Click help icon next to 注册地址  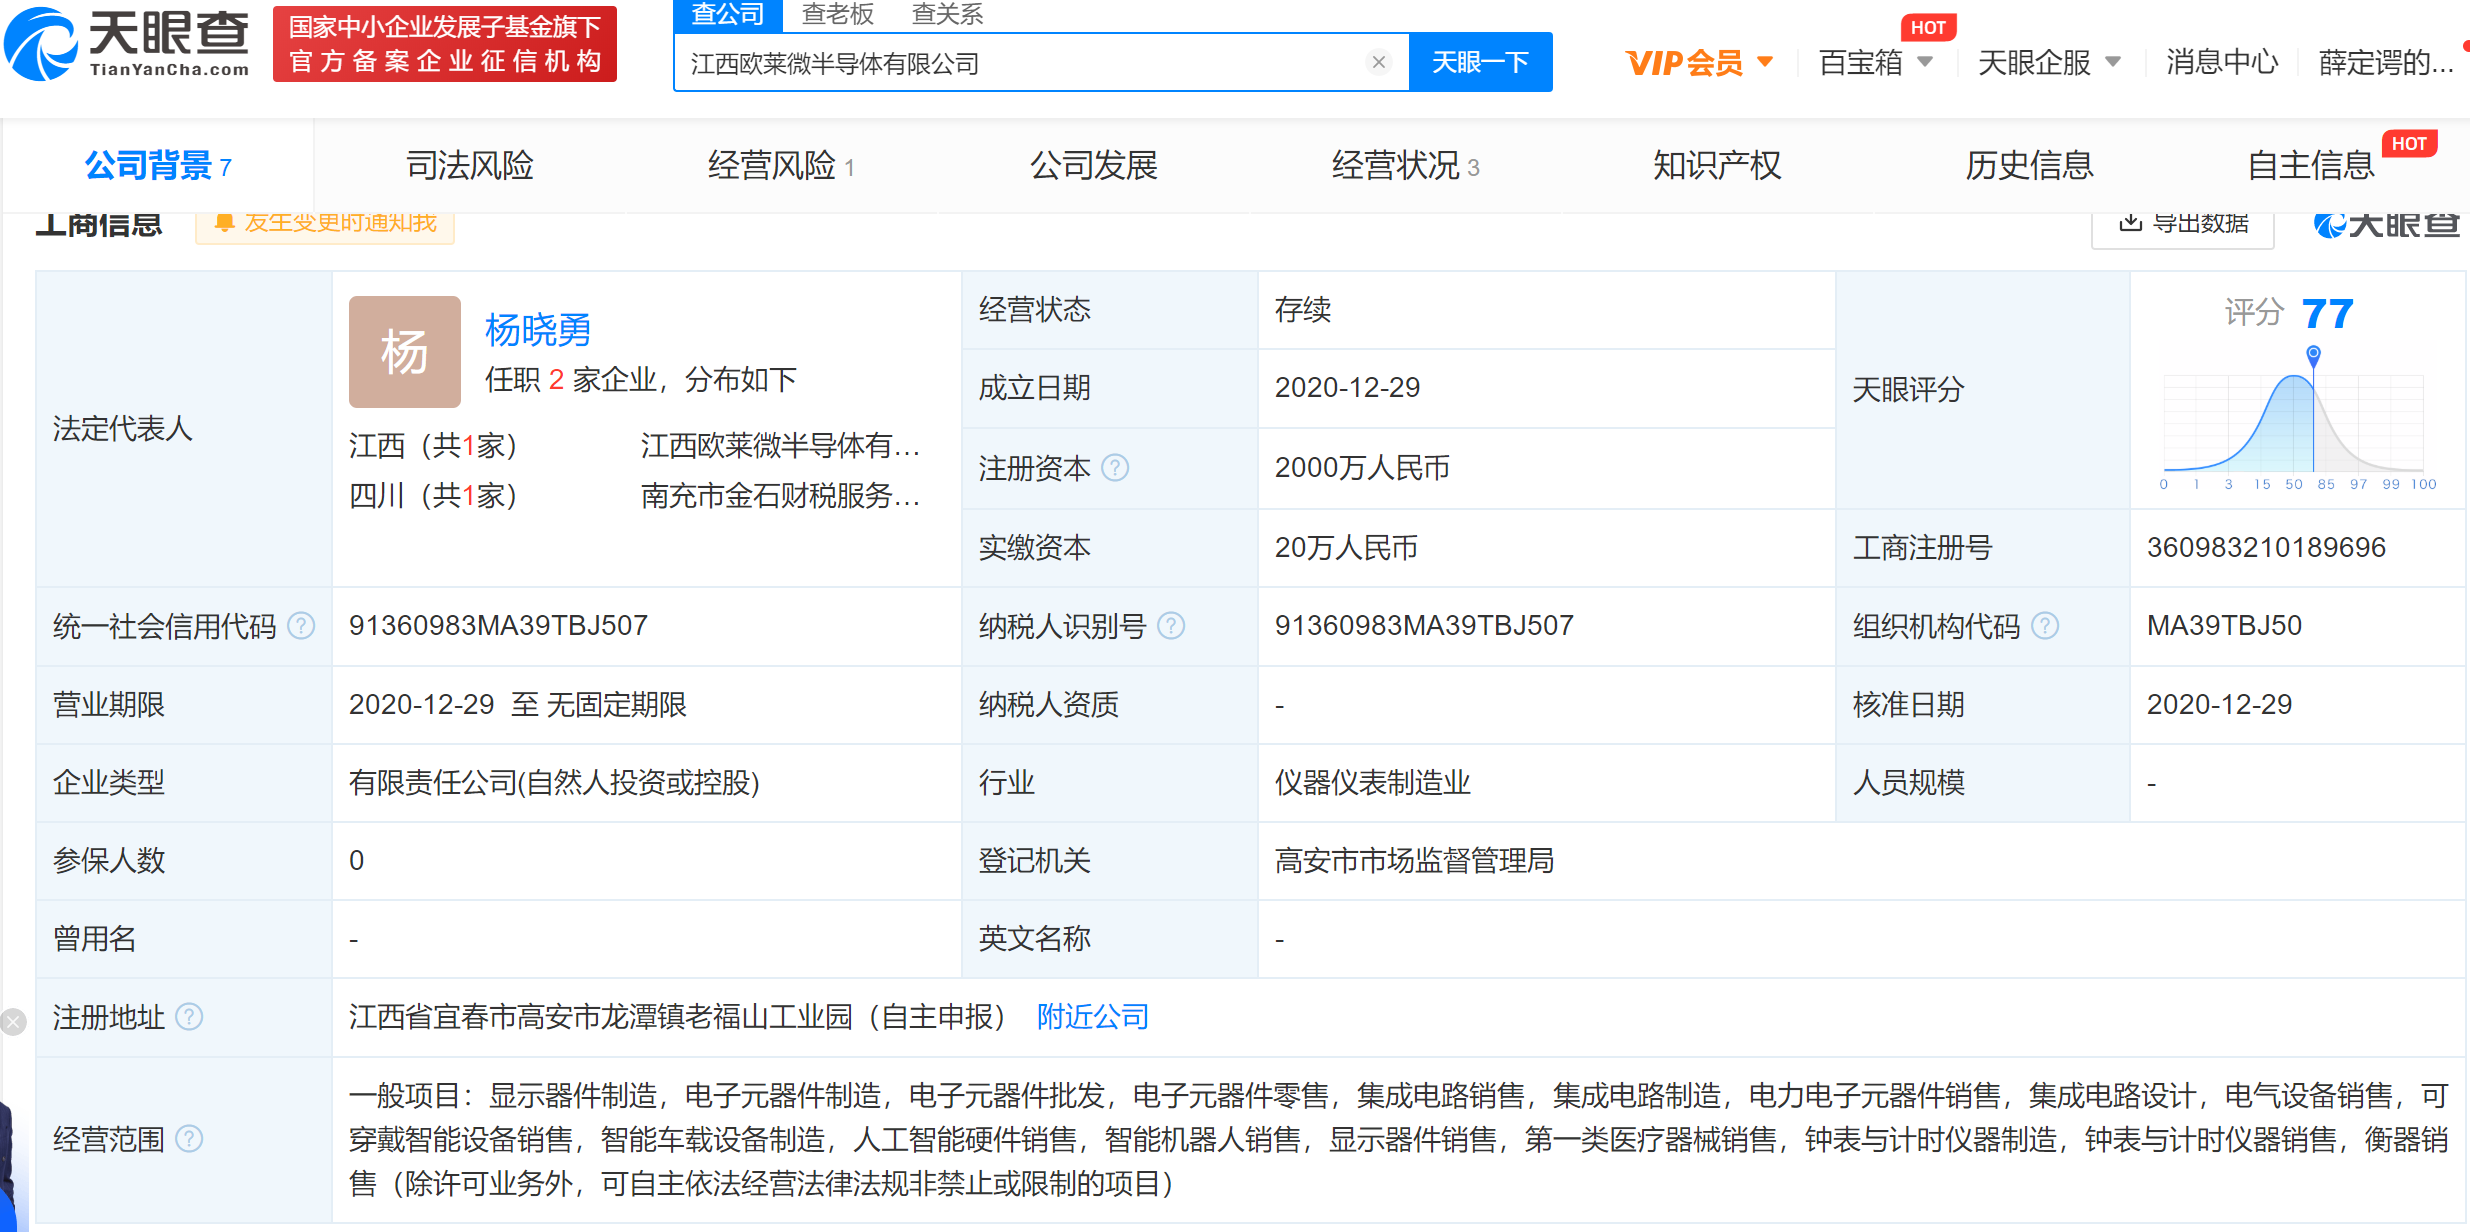click(189, 1017)
